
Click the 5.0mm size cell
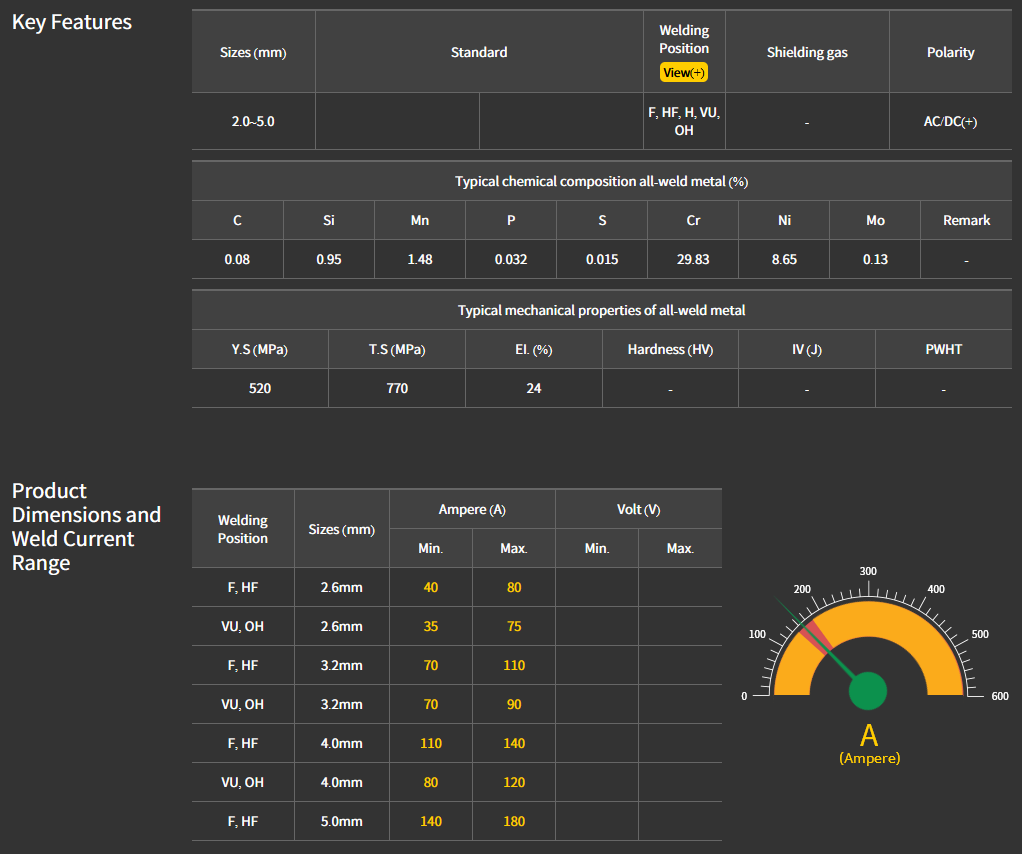(x=342, y=821)
